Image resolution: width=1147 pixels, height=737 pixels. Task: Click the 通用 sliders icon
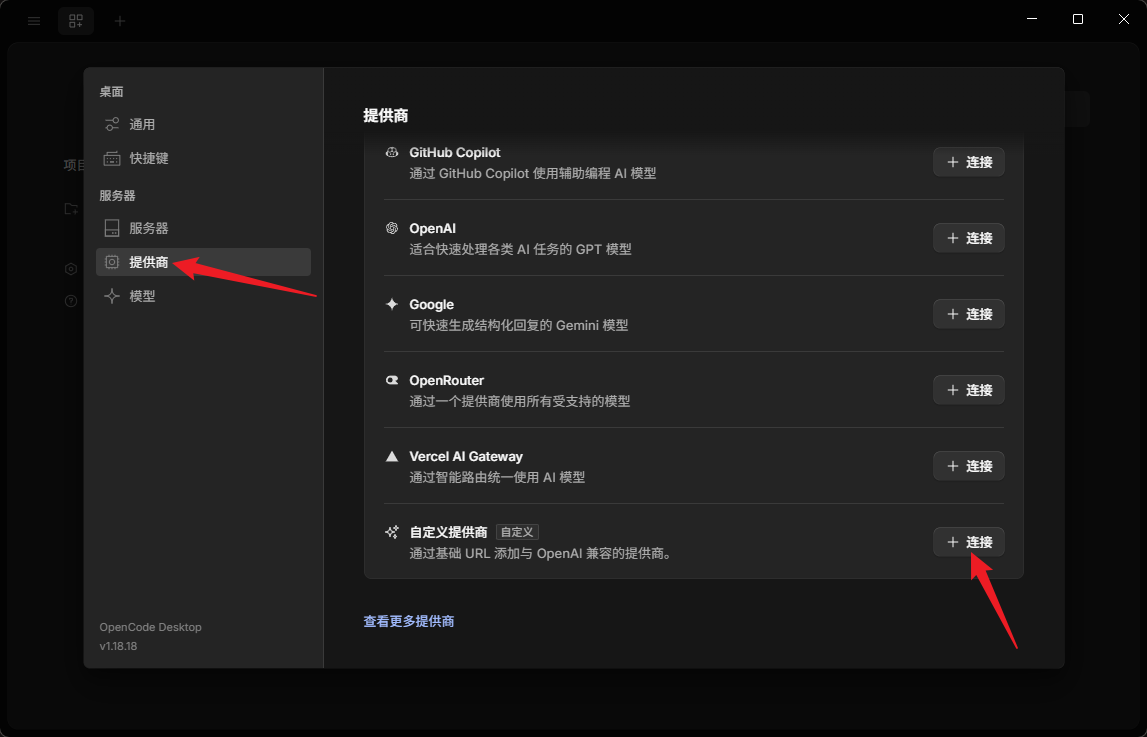pos(112,124)
